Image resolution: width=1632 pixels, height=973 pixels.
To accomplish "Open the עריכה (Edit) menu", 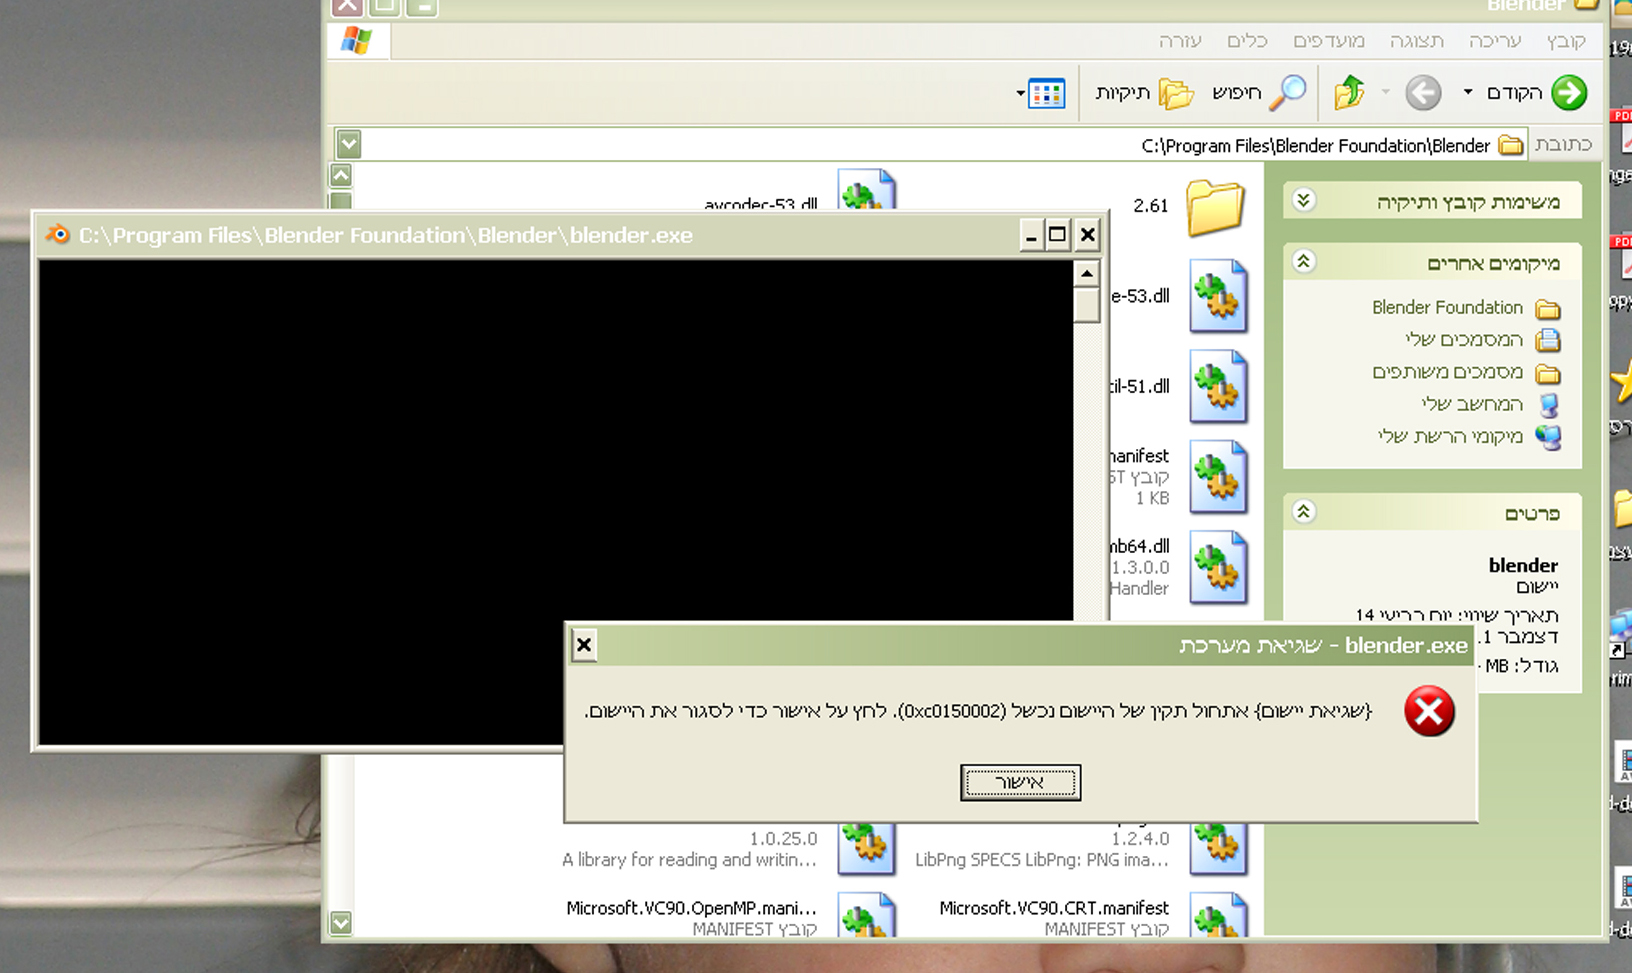I will pyautogui.click(x=1495, y=41).
